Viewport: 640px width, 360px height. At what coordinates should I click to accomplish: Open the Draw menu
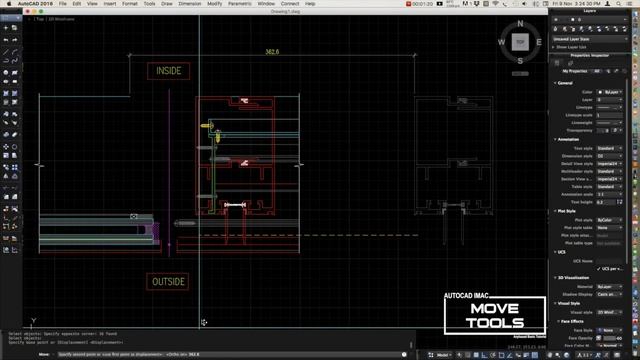pyautogui.click(x=167, y=4)
